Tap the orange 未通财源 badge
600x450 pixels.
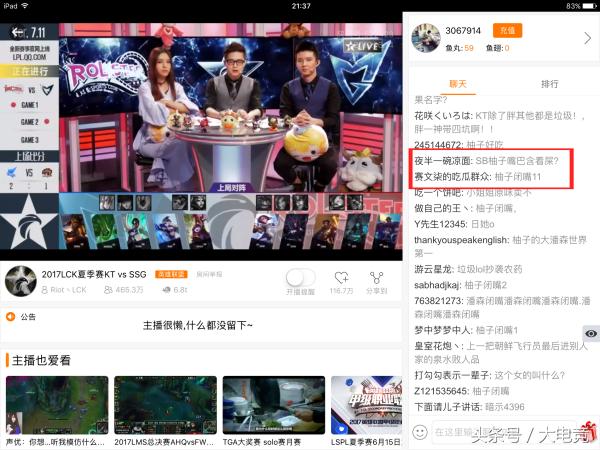click(x=171, y=274)
